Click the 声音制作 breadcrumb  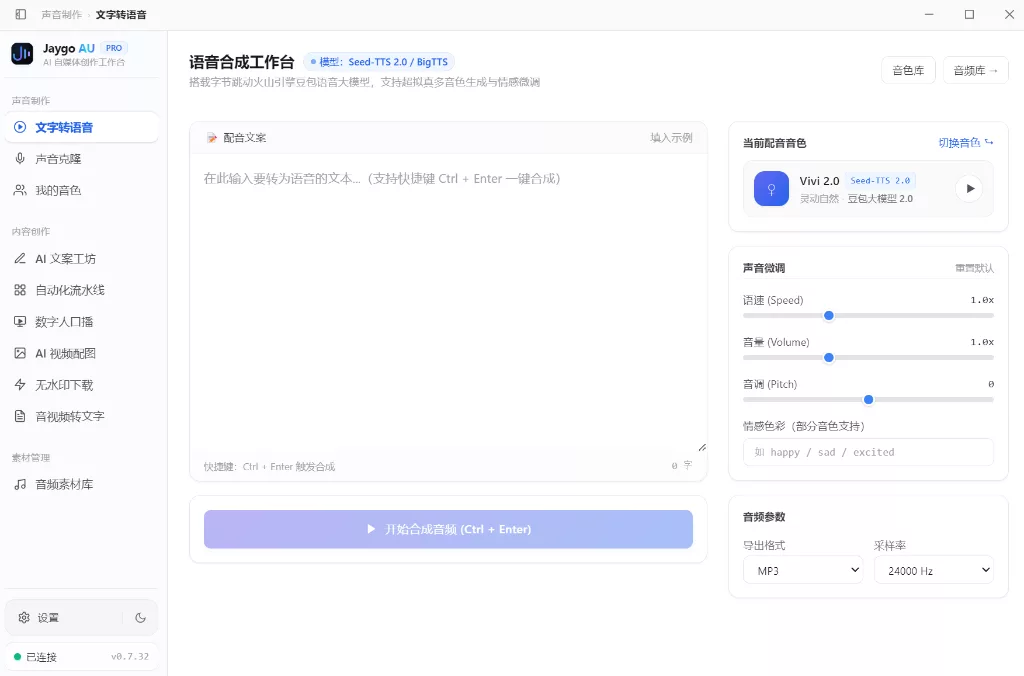62,14
